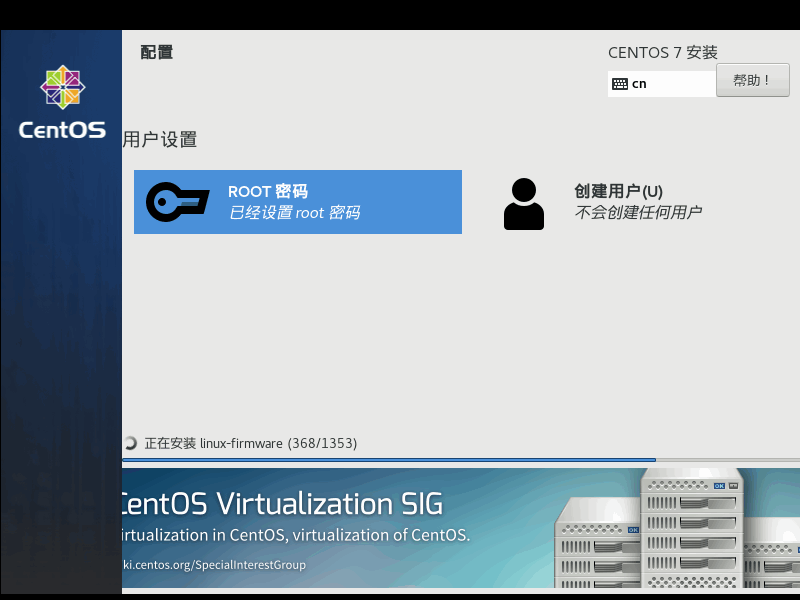The image size is (800, 600).
Task: Click the user silhouette icon
Action: point(523,204)
